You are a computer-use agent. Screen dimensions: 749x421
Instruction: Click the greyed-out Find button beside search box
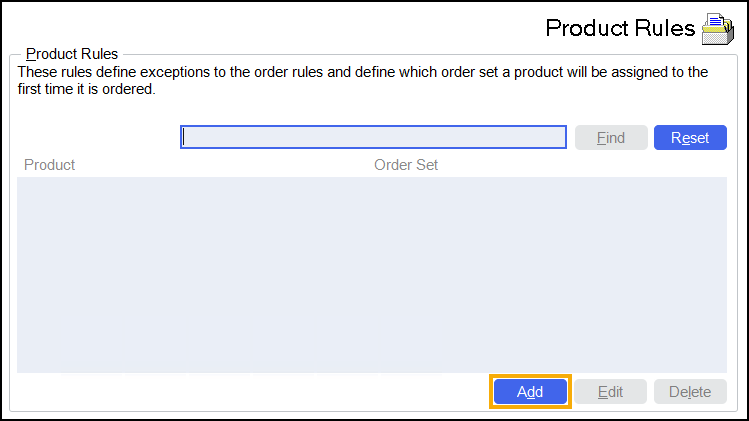pyautogui.click(x=610, y=137)
